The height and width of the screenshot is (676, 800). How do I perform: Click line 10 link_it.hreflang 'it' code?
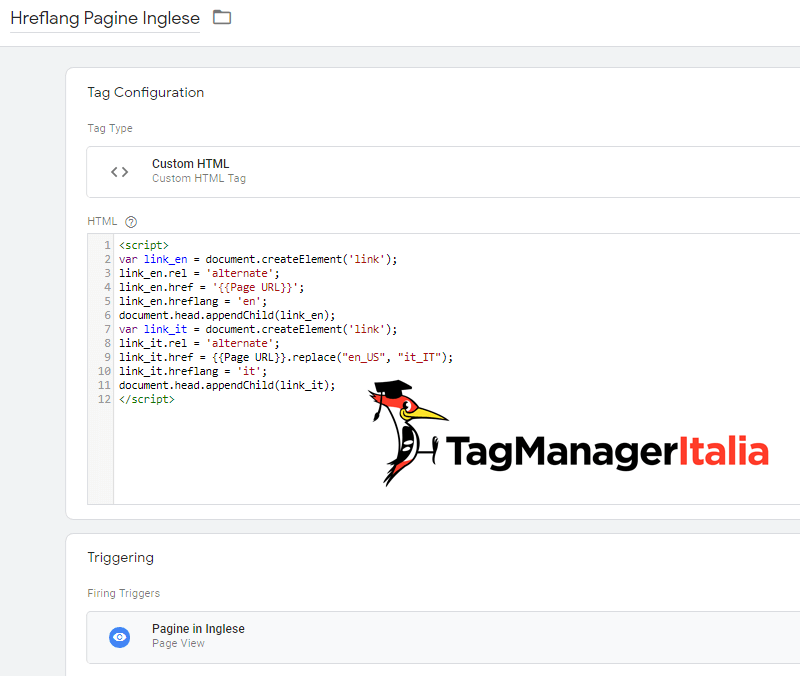point(193,371)
